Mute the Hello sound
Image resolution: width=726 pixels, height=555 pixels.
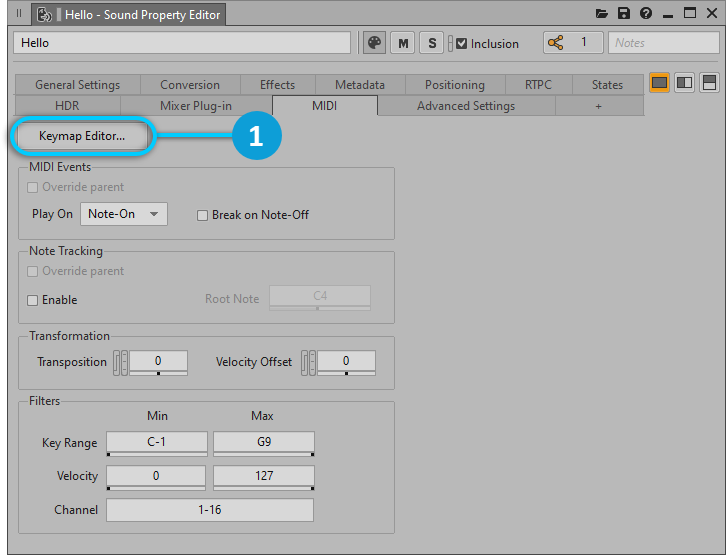point(403,43)
